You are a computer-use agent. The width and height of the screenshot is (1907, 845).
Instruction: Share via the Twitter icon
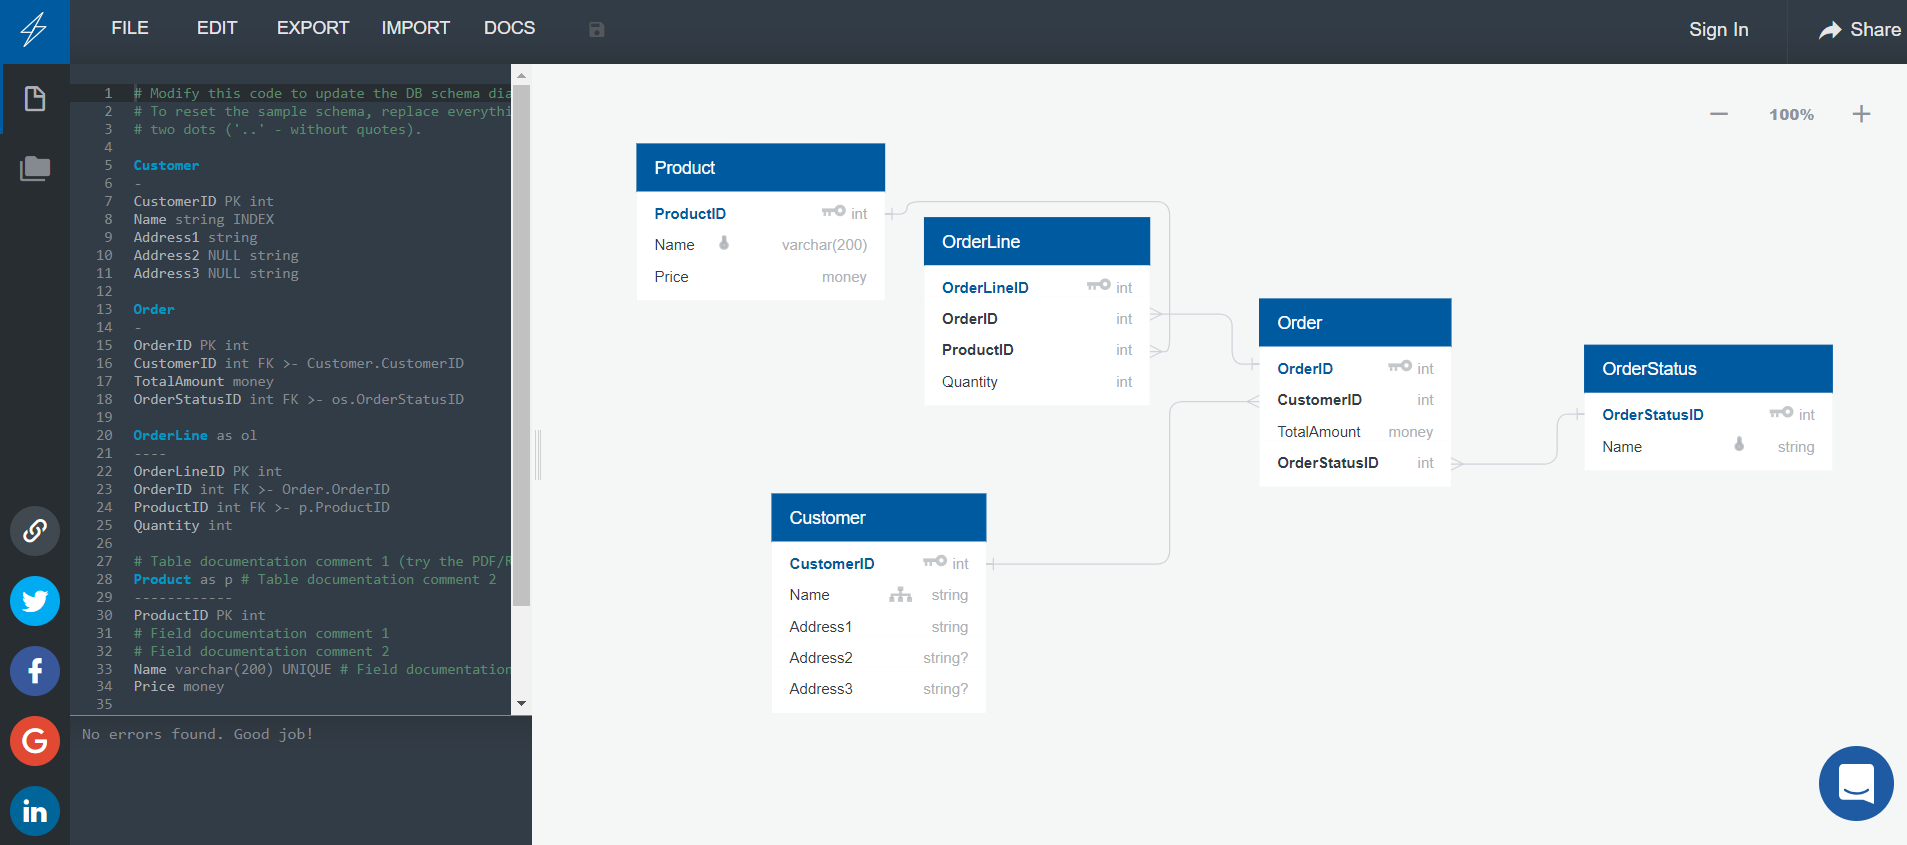click(x=35, y=601)
